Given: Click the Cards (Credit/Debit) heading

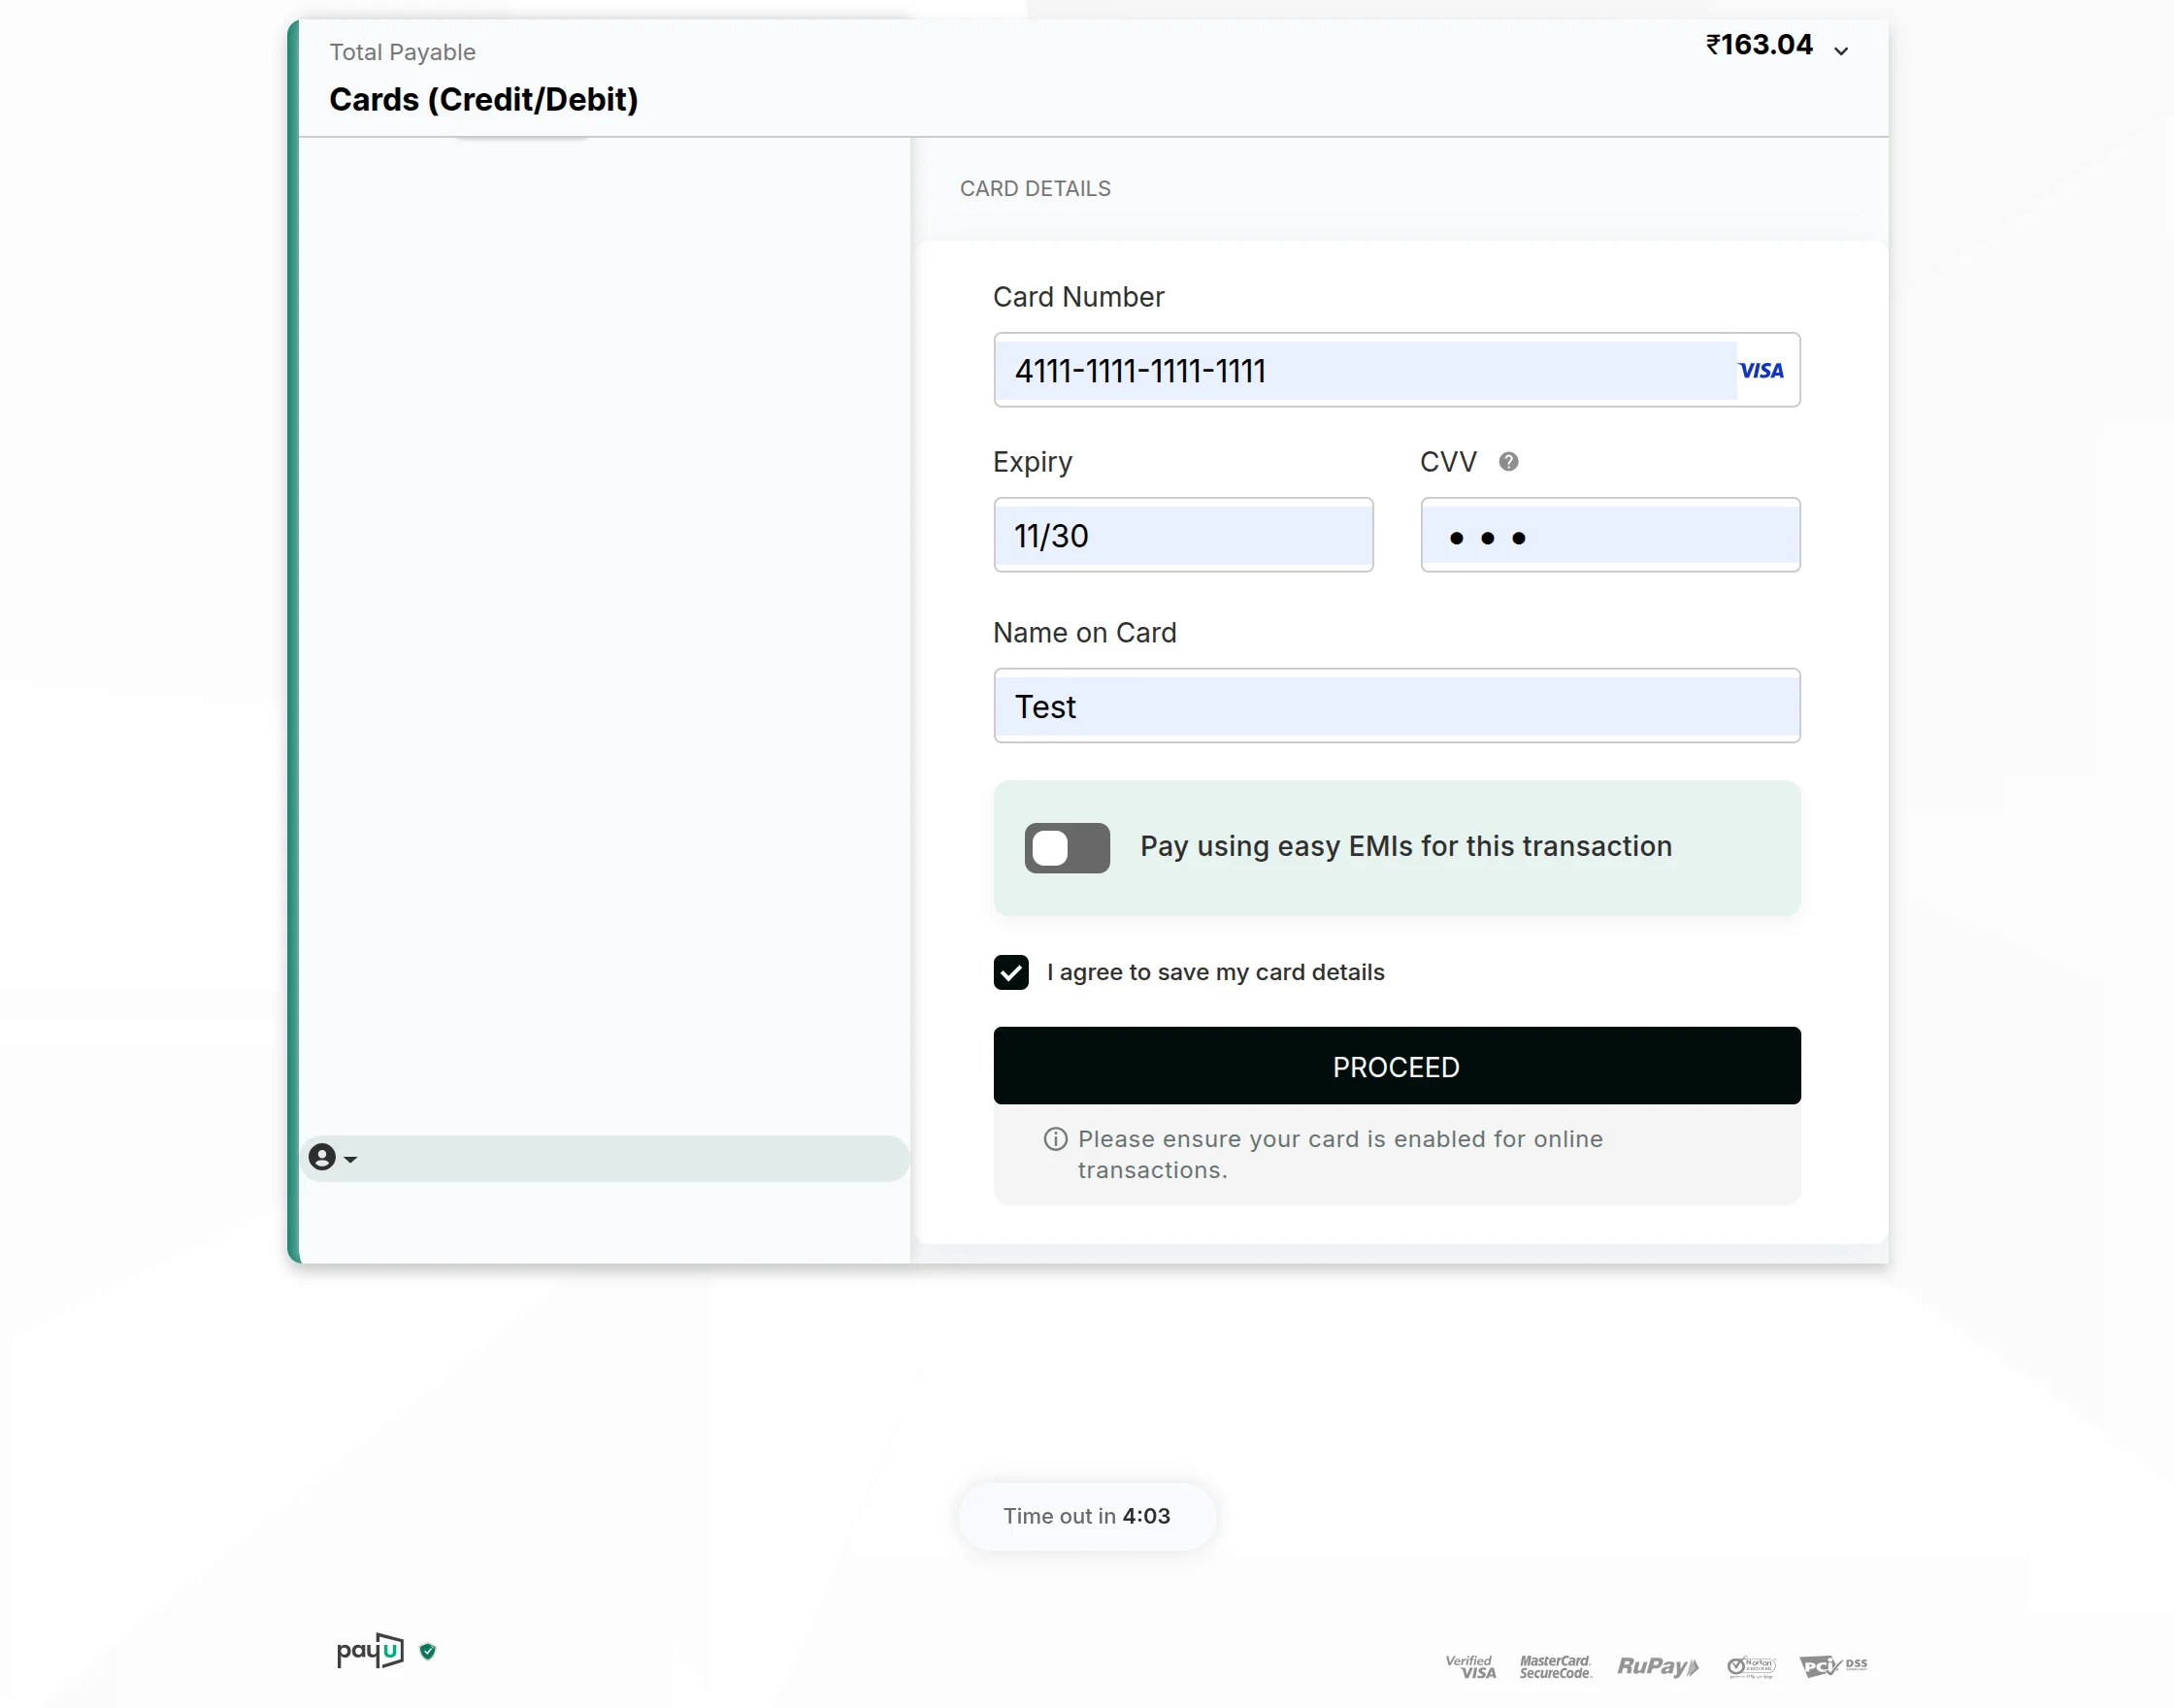Looking at the screenshot, I should pyautogui.click(x=484, y=100).
